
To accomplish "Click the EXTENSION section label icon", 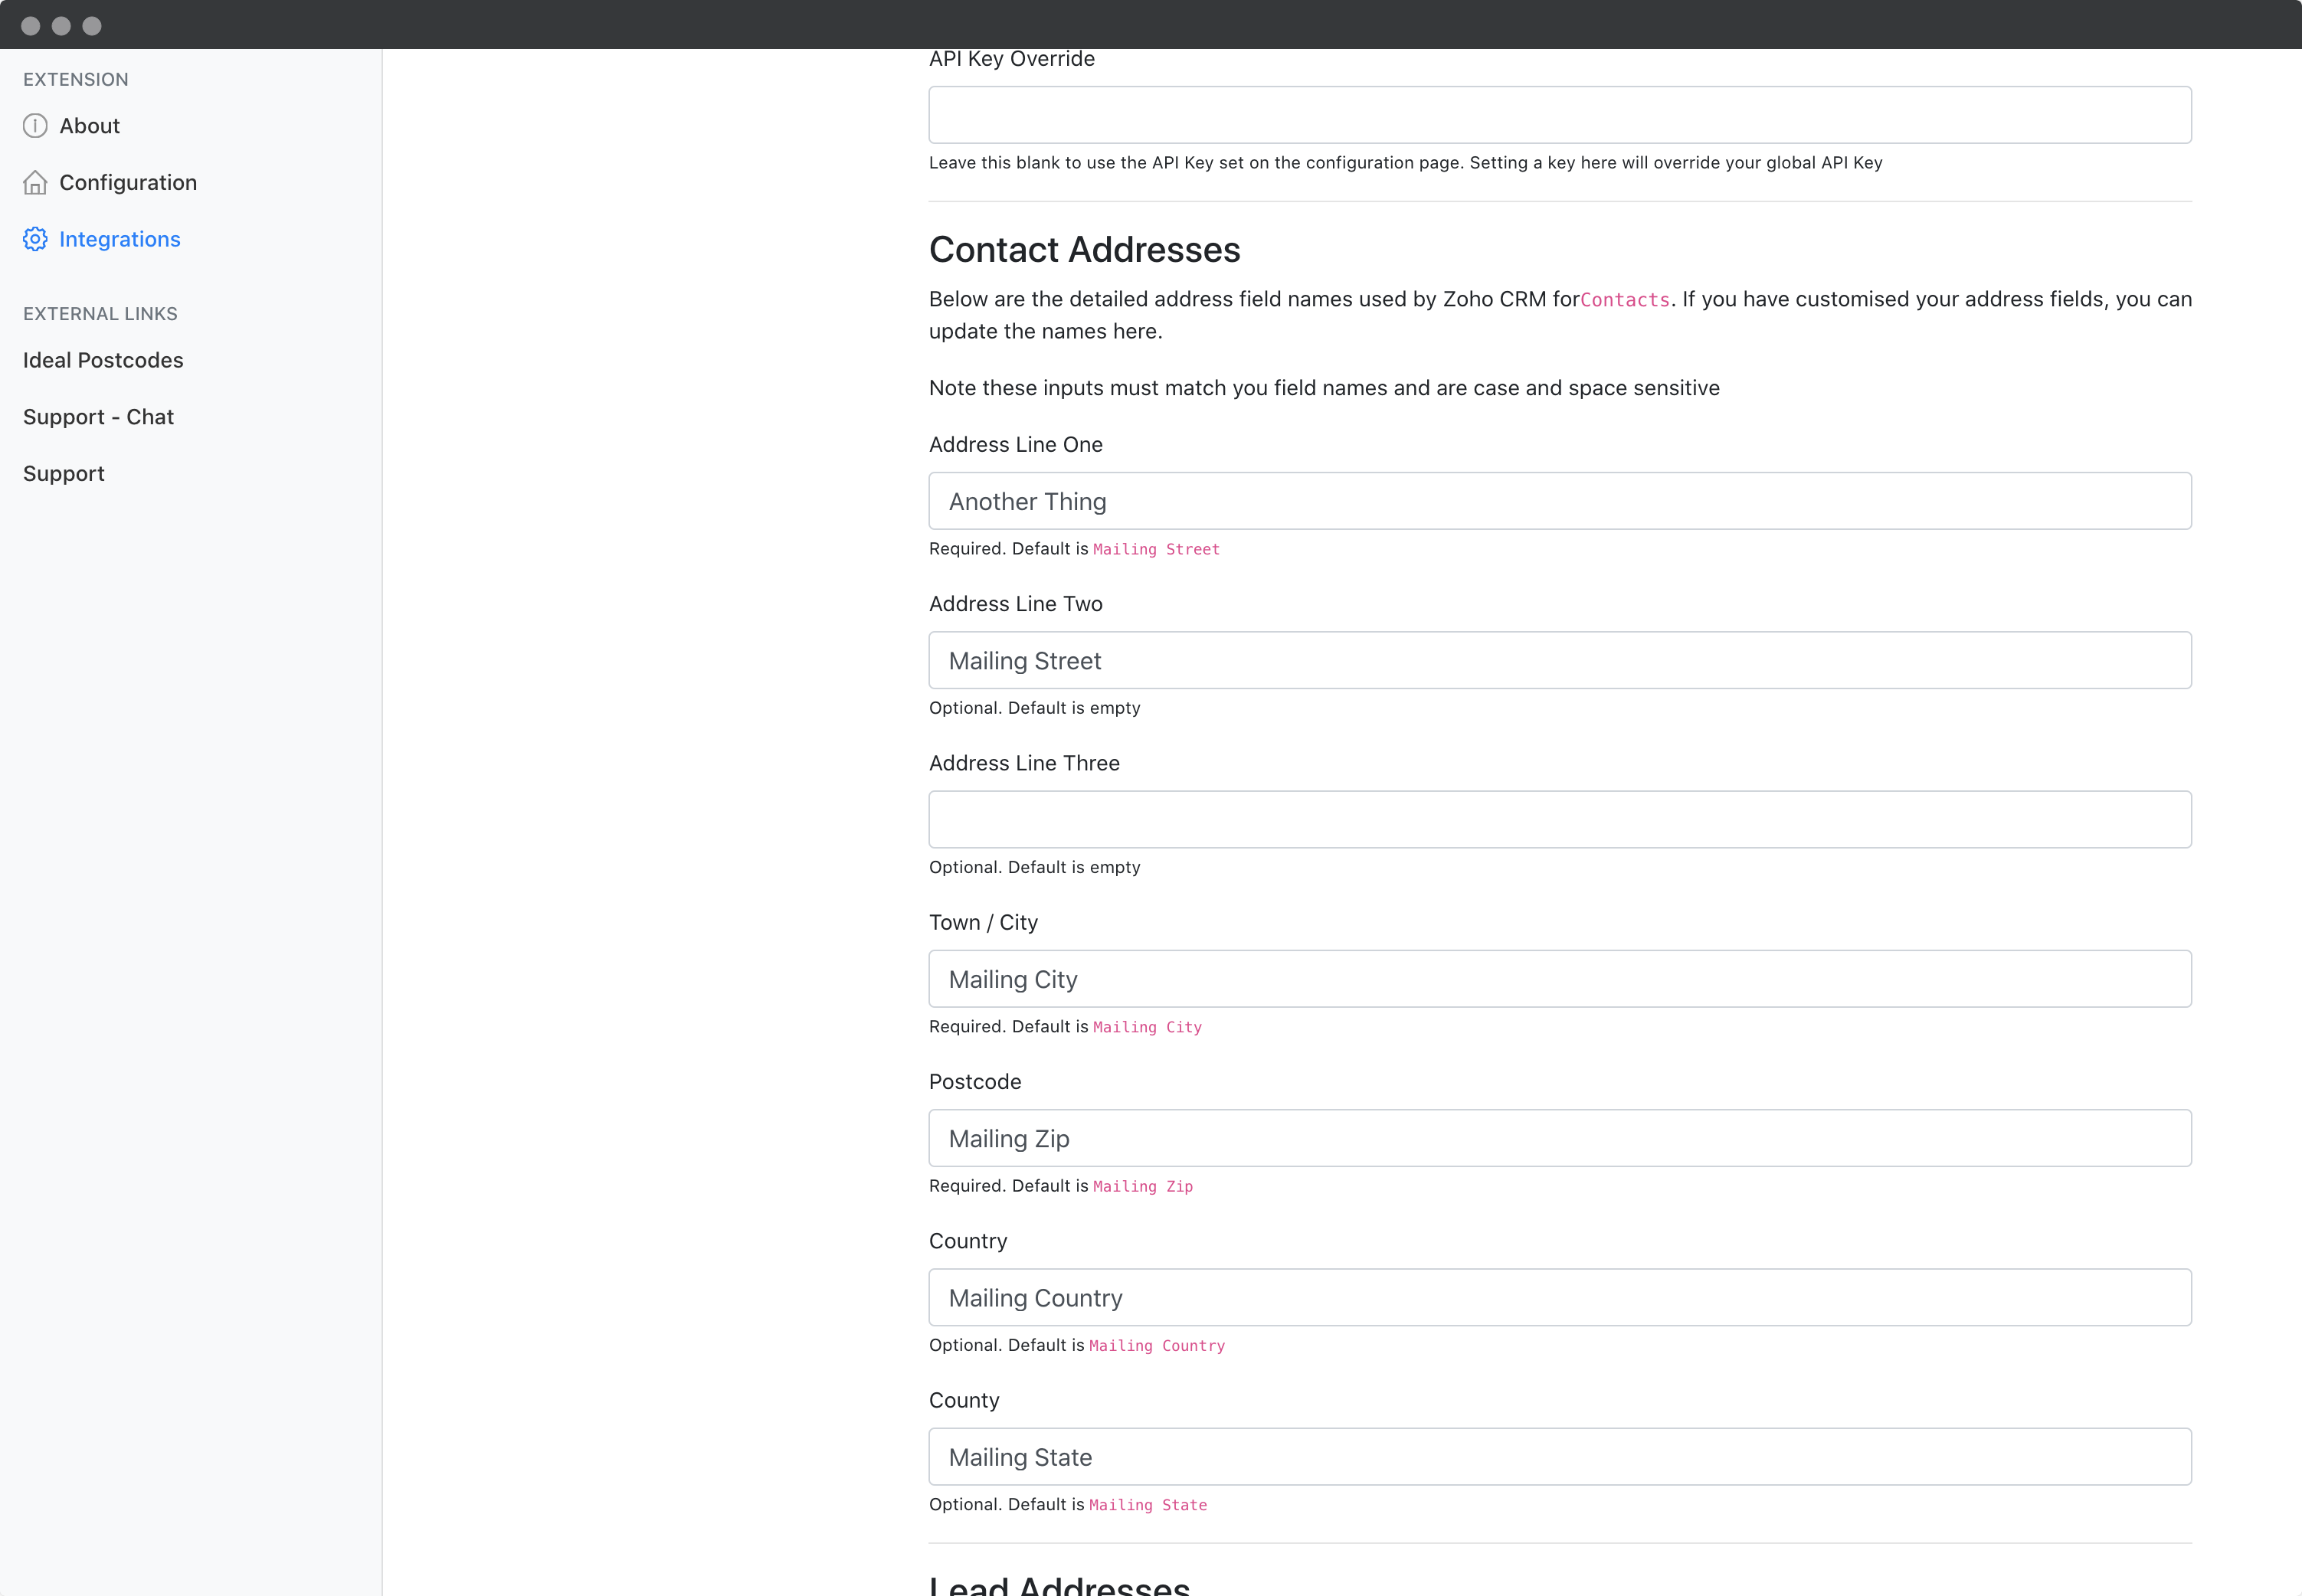I will pos(77,77).
